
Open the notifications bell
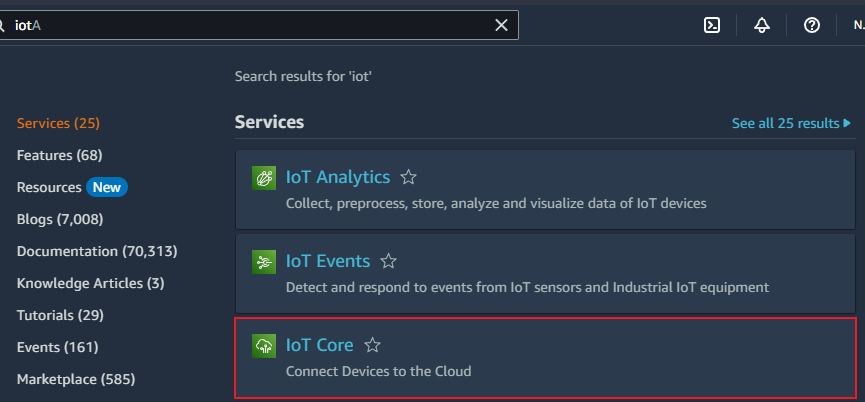click(x=762, y=25)
